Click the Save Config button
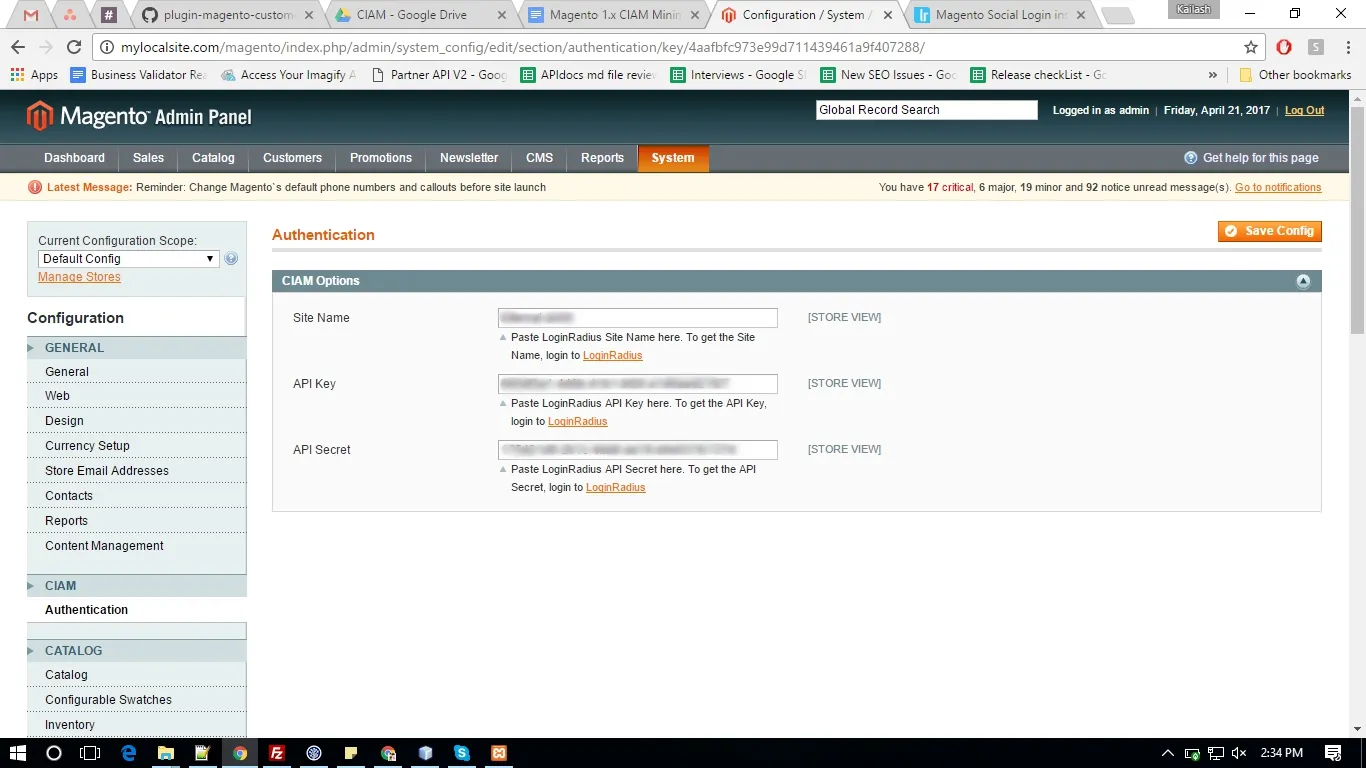The width and height of the screenshot is (1366, 768). coord(1269,231)
